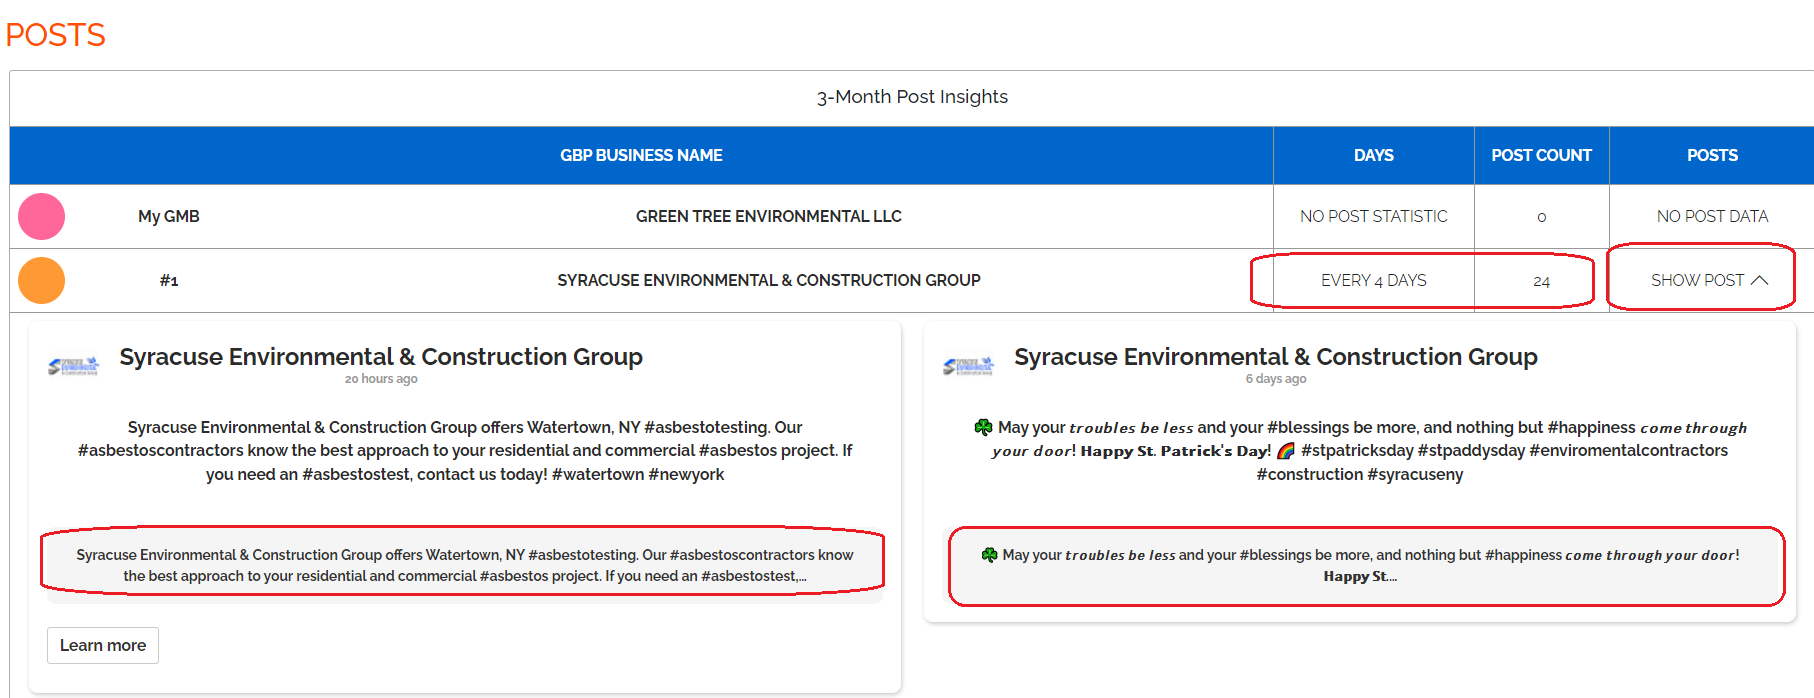Click the 6 days ago timestamp
The height and width of the screenshot is (698, 1814).
[x=1276, y=379]
